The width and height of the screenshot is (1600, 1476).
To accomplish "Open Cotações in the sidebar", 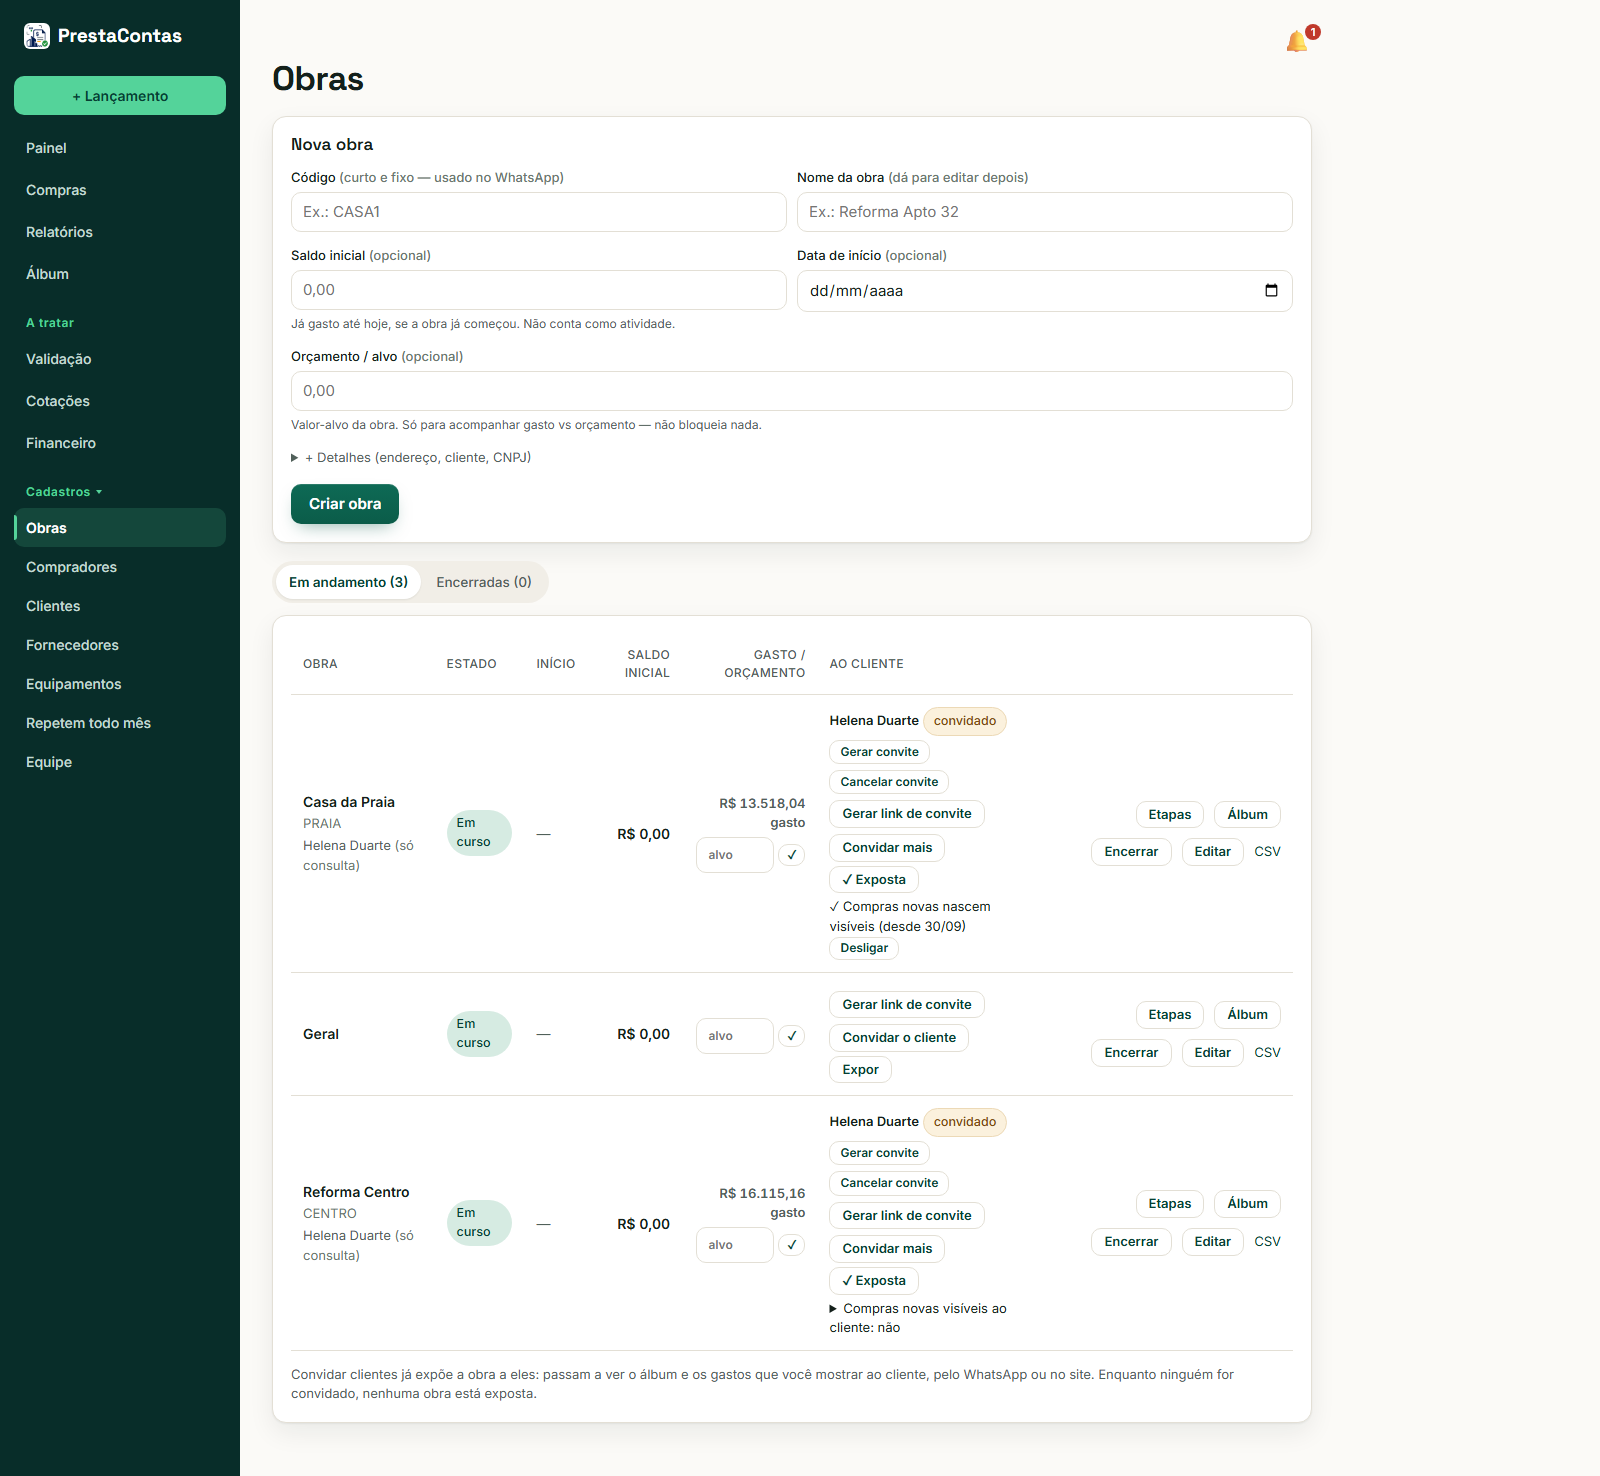I will [x=120, y=401].
